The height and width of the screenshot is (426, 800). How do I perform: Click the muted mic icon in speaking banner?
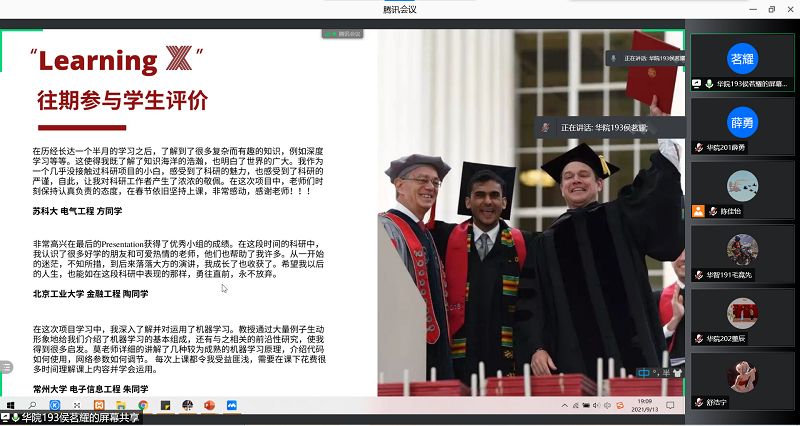pos(546,128)
